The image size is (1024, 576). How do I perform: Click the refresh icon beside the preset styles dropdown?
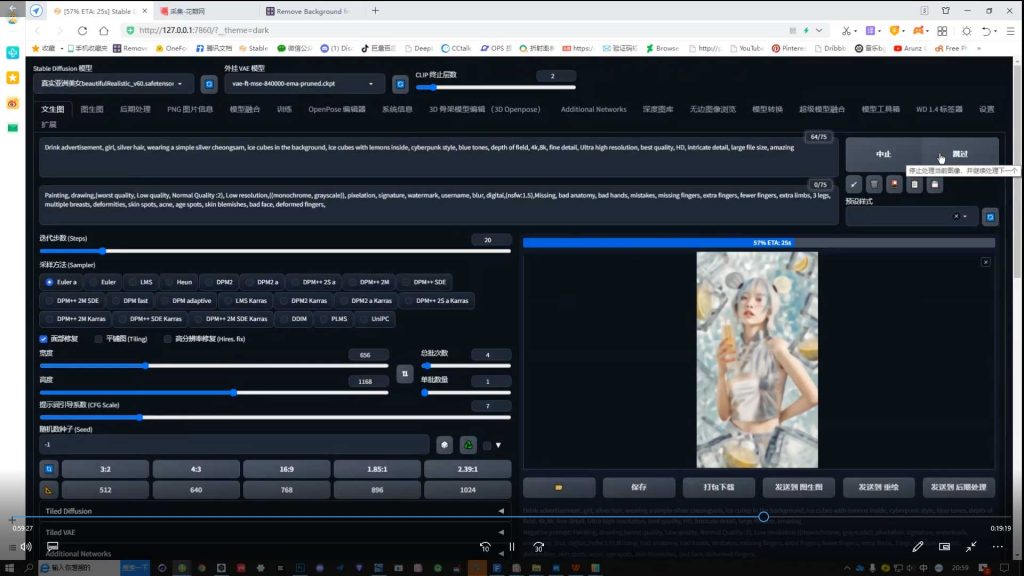[990, 216]
